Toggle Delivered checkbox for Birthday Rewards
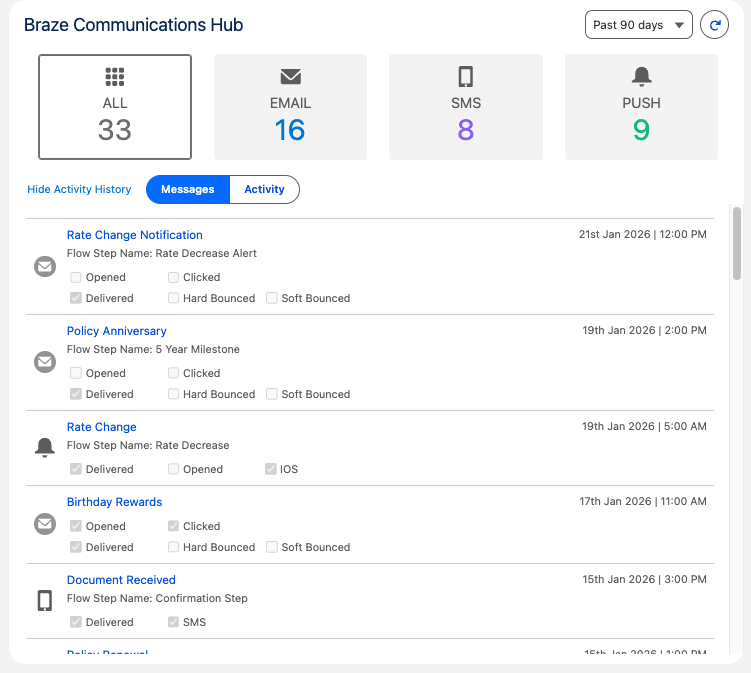This screenshot has height=673, width=751. [76, 547]
